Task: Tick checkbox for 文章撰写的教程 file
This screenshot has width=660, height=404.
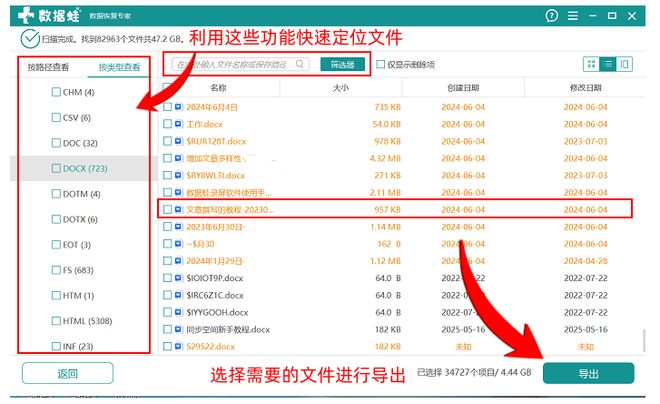Action: [168, 209]
